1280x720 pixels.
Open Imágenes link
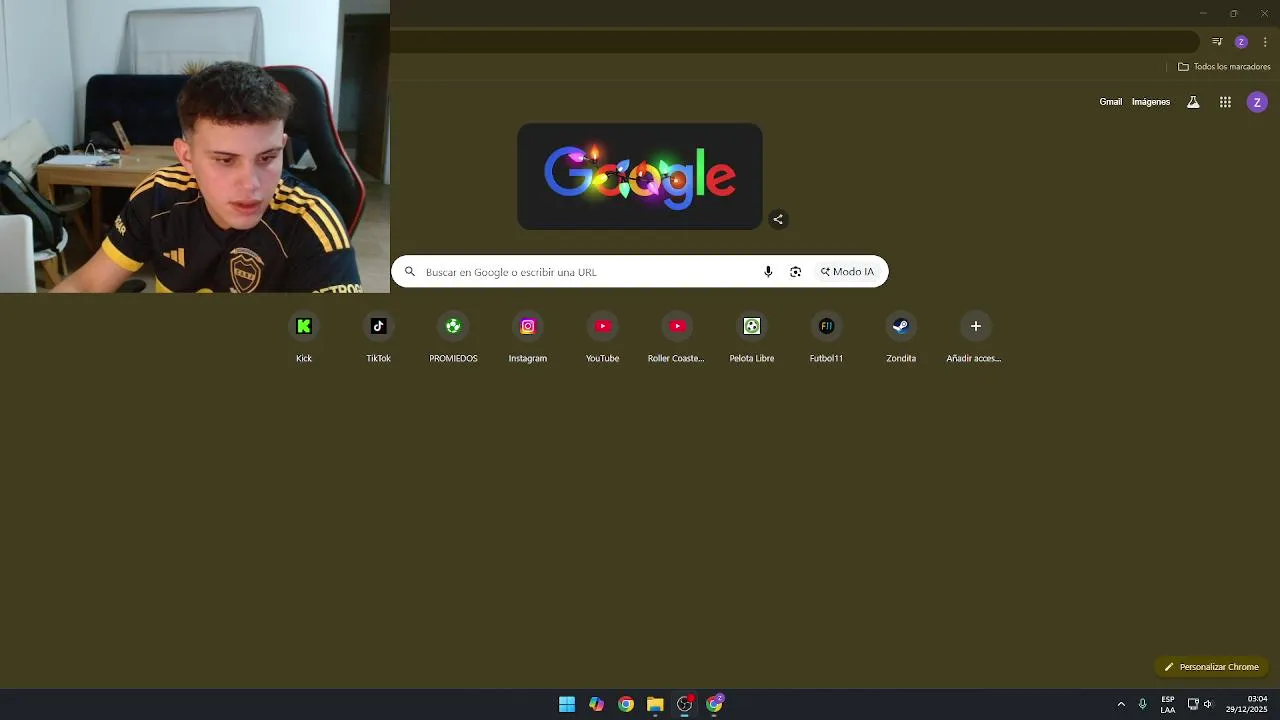[x=1151, y=102]
